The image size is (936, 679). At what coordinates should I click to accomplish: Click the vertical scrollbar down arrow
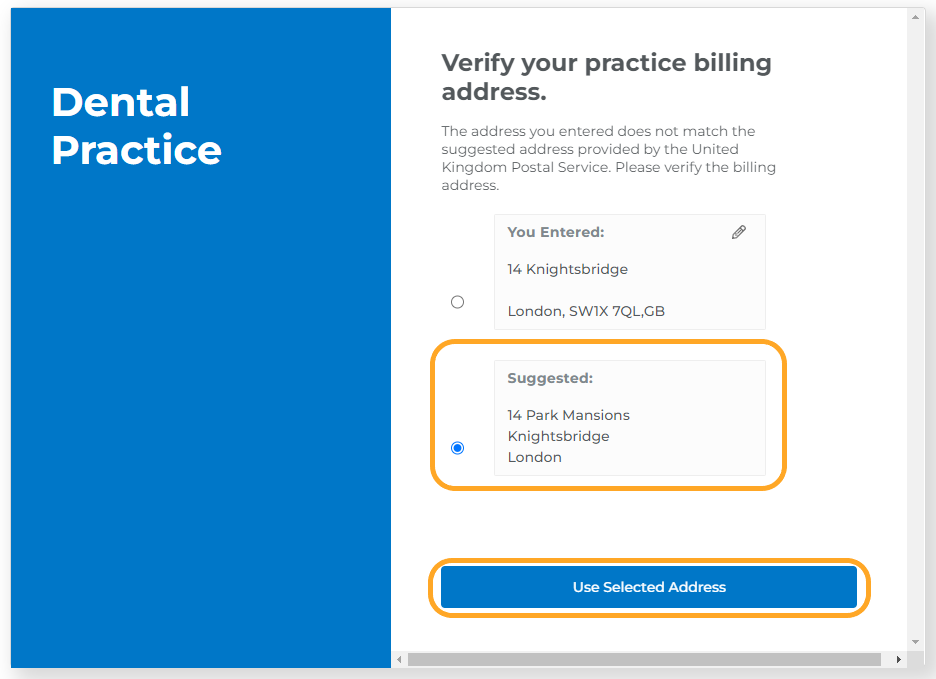coord(915,643)
